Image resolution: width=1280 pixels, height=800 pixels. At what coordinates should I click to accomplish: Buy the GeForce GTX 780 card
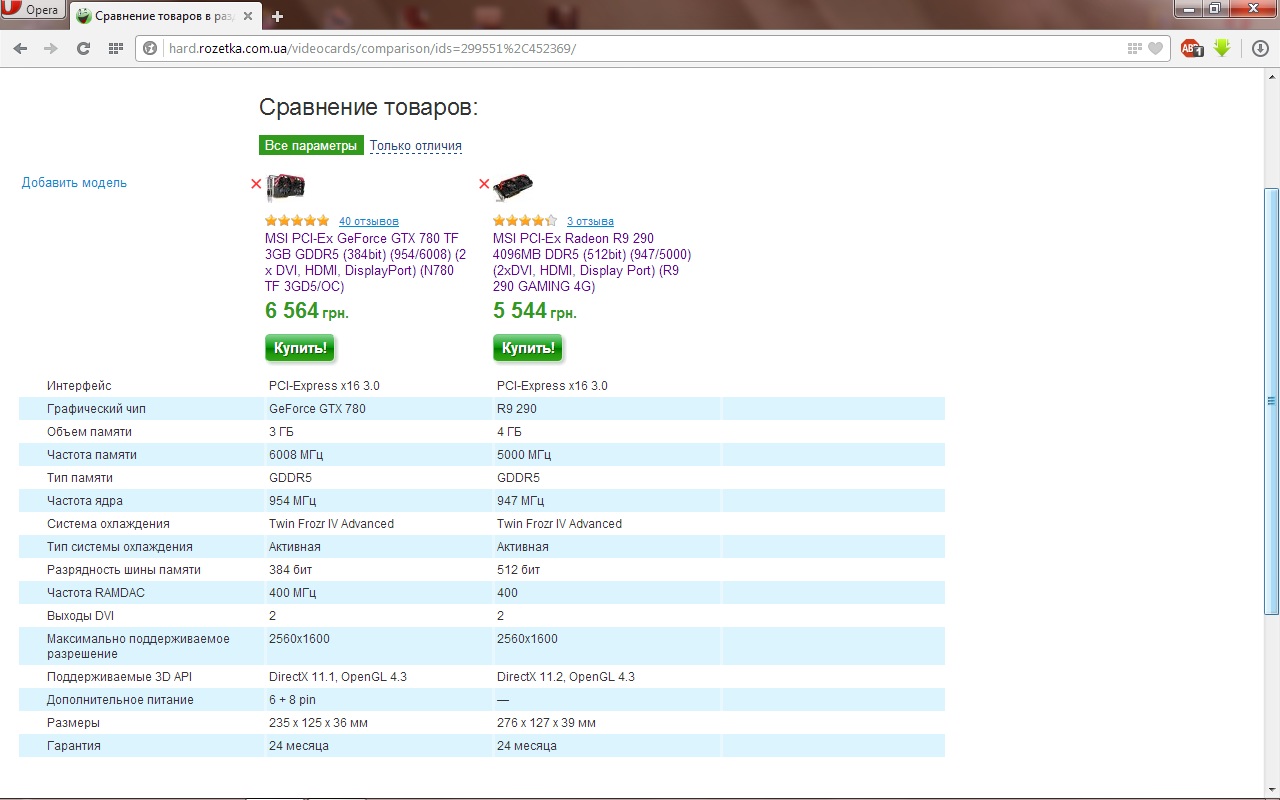300,348
